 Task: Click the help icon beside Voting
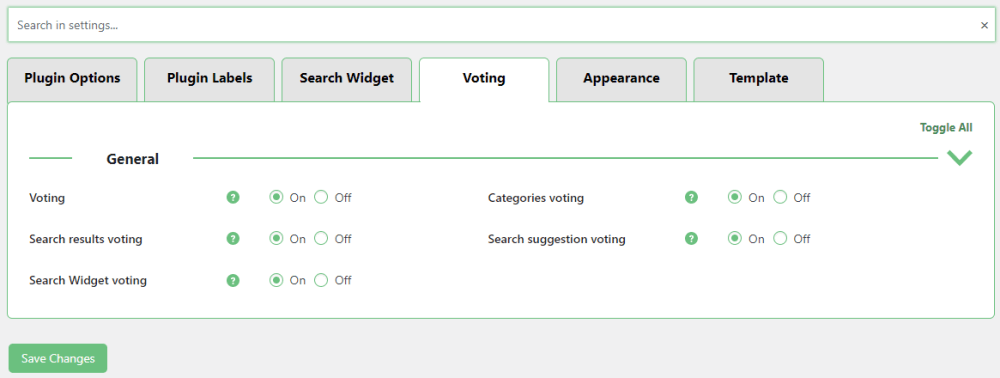coord(233,198)
